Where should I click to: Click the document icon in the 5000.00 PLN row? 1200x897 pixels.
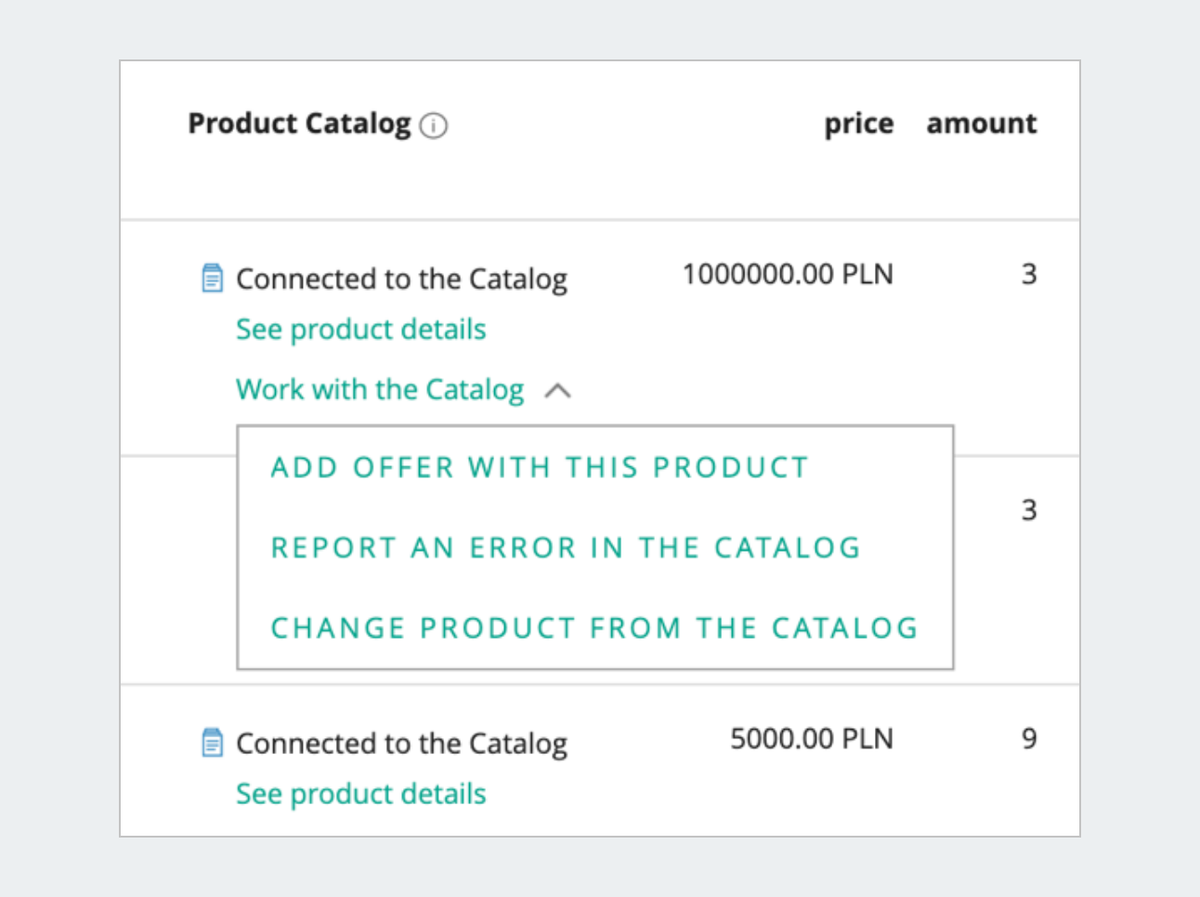click(212, 743)
